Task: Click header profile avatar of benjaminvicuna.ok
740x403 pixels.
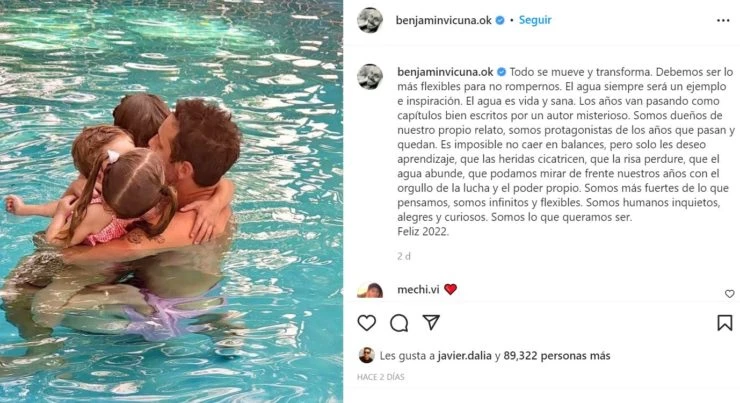Action: tap(370, 20)
